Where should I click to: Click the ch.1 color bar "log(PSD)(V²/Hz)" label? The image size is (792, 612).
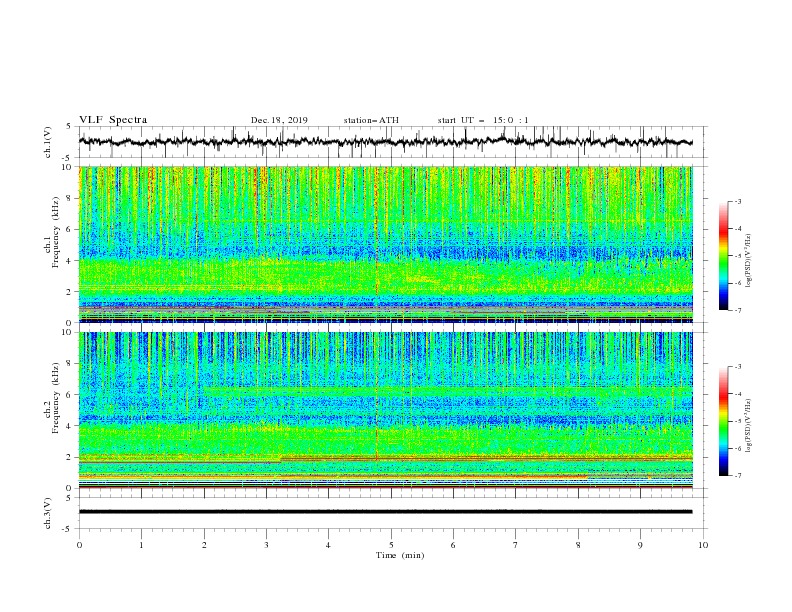pyautogui.click(x=749, y=261)
